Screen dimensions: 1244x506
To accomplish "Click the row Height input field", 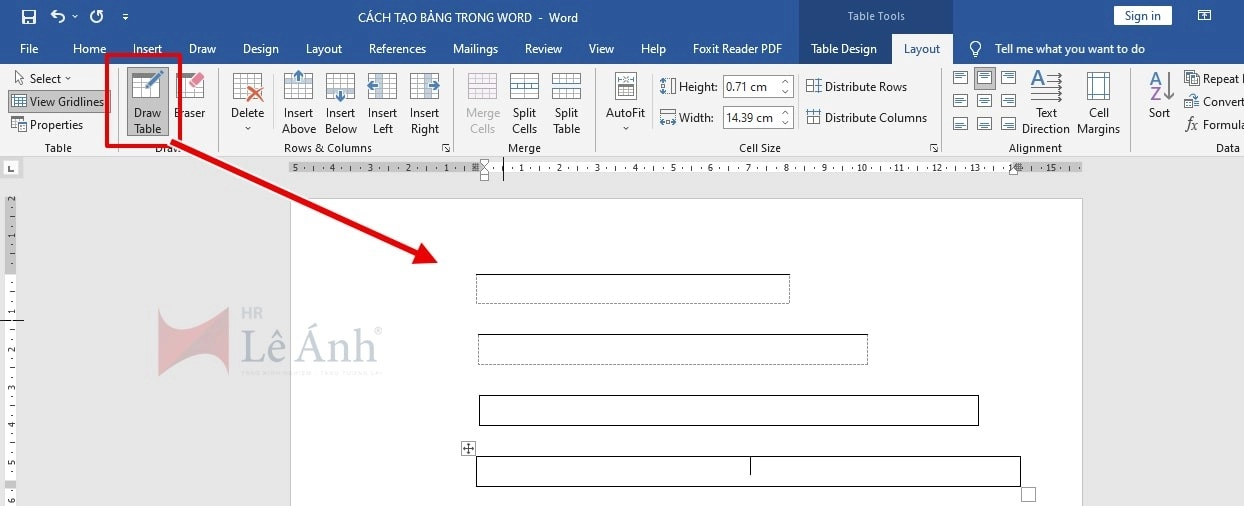I will [x=750, y=87].
